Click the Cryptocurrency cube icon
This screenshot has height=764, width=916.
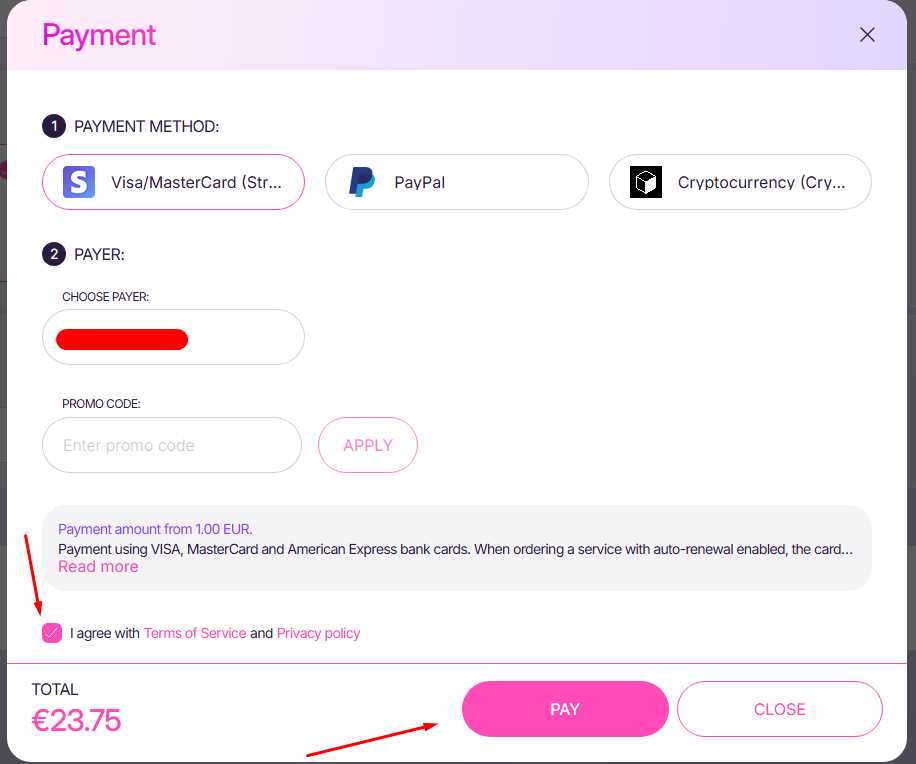646,182
